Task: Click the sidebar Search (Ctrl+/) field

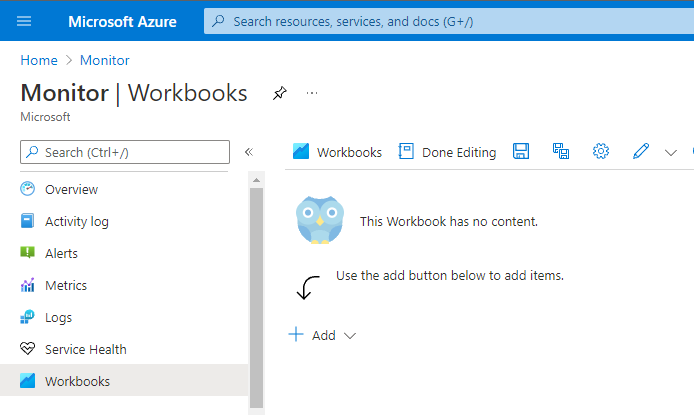Action: point(125,152)
